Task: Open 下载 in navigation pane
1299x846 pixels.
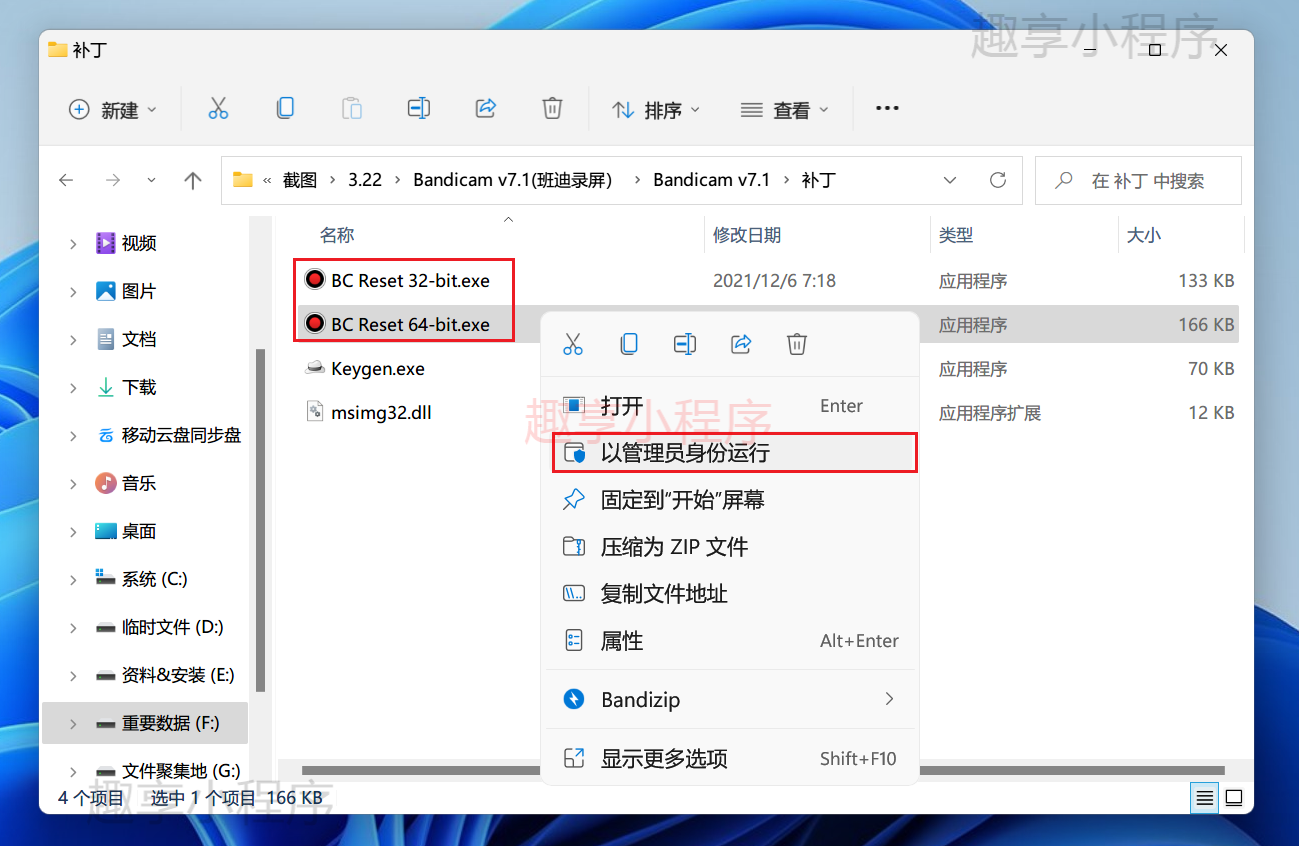Action: coord(139,387)
